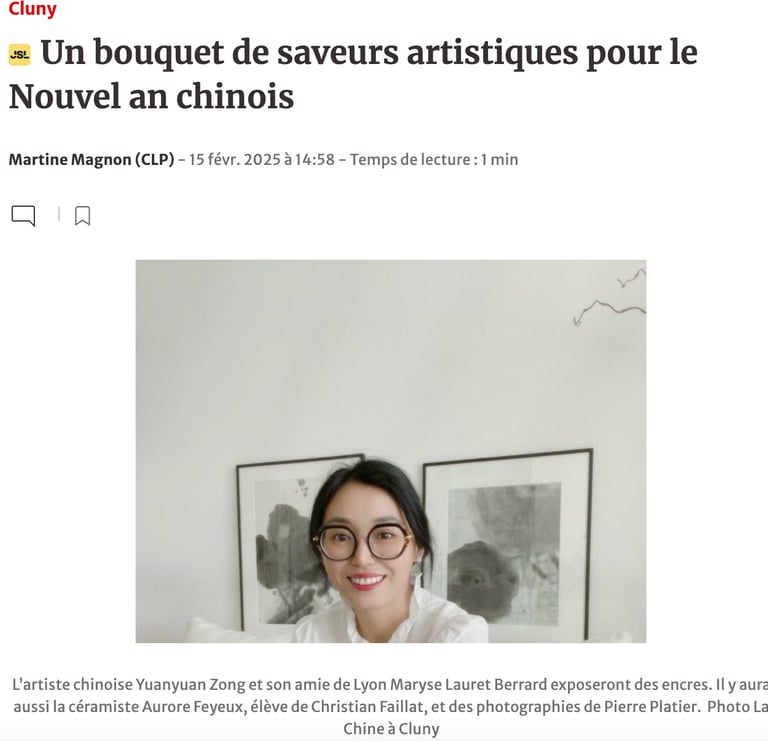
Task: Click the words "Nouvel an chinois" in title
Action: [x=151, y=96]
